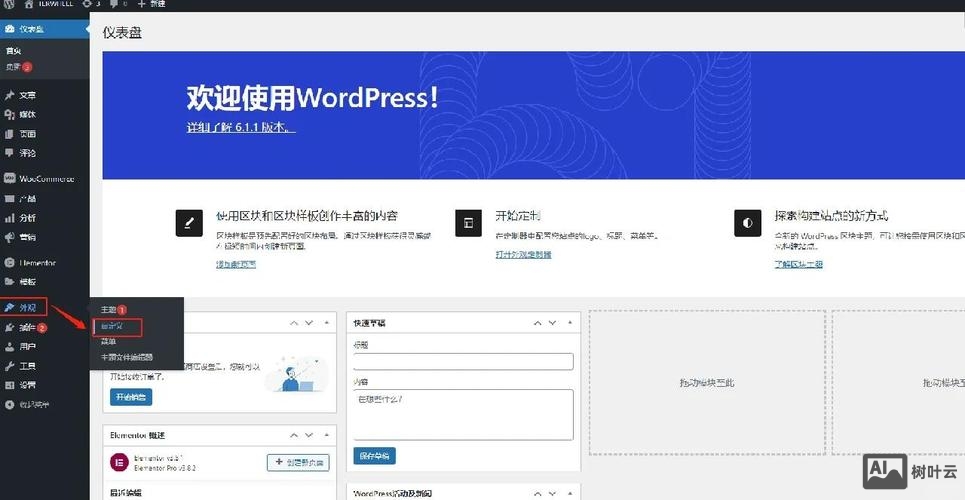Image resolution: width=965 pixels, height=500 pixels.
Task: Select 主题 in the 外观 flyout menu
Action: [x=114, y=310]
